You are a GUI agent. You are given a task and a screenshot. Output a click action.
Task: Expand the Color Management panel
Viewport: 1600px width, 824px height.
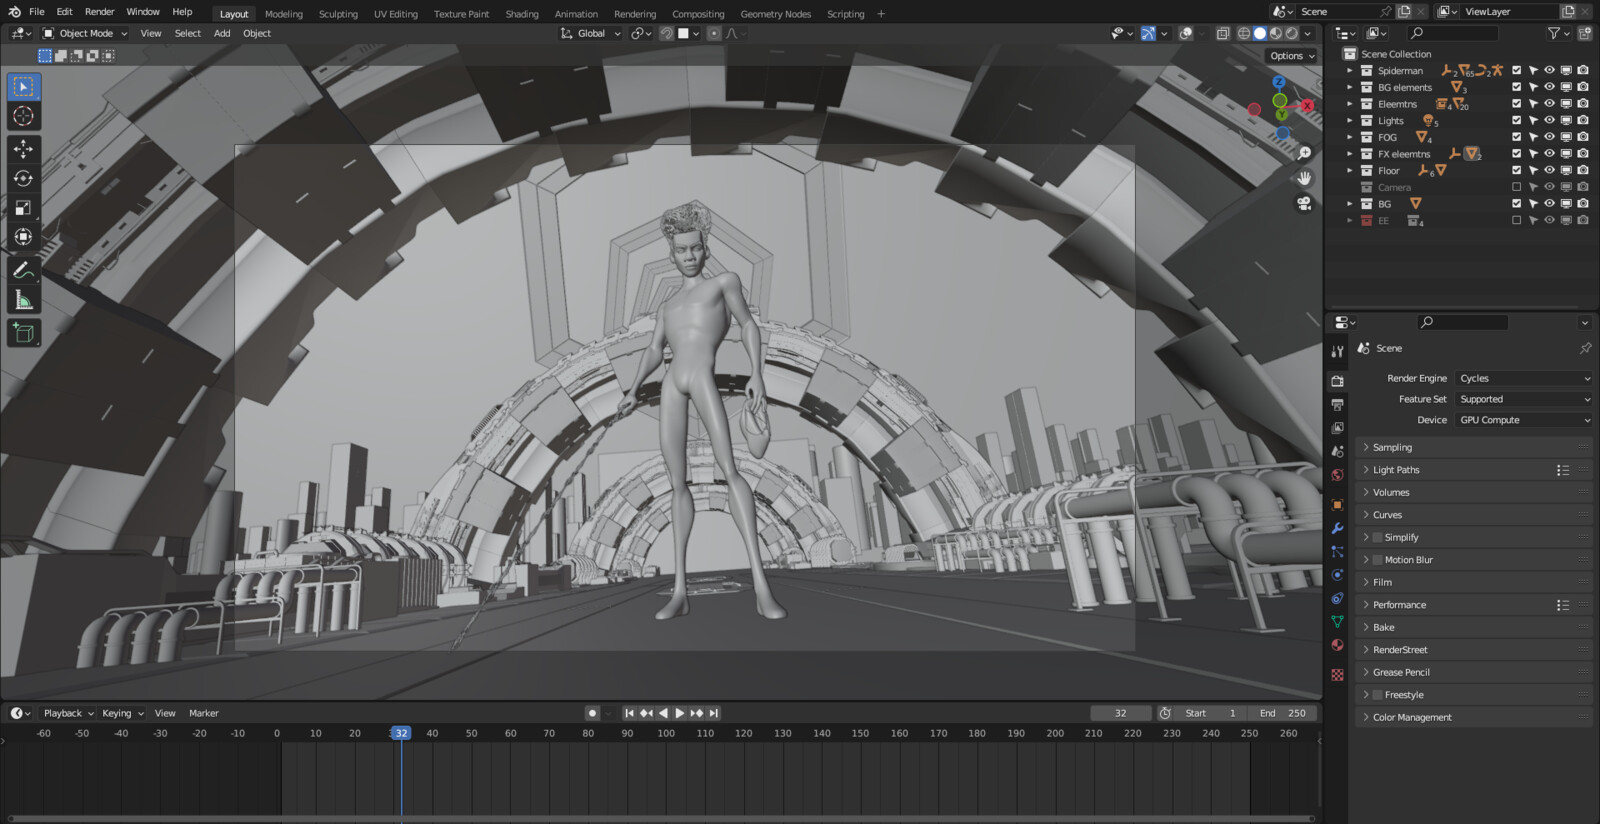(x=1474, y=717)
